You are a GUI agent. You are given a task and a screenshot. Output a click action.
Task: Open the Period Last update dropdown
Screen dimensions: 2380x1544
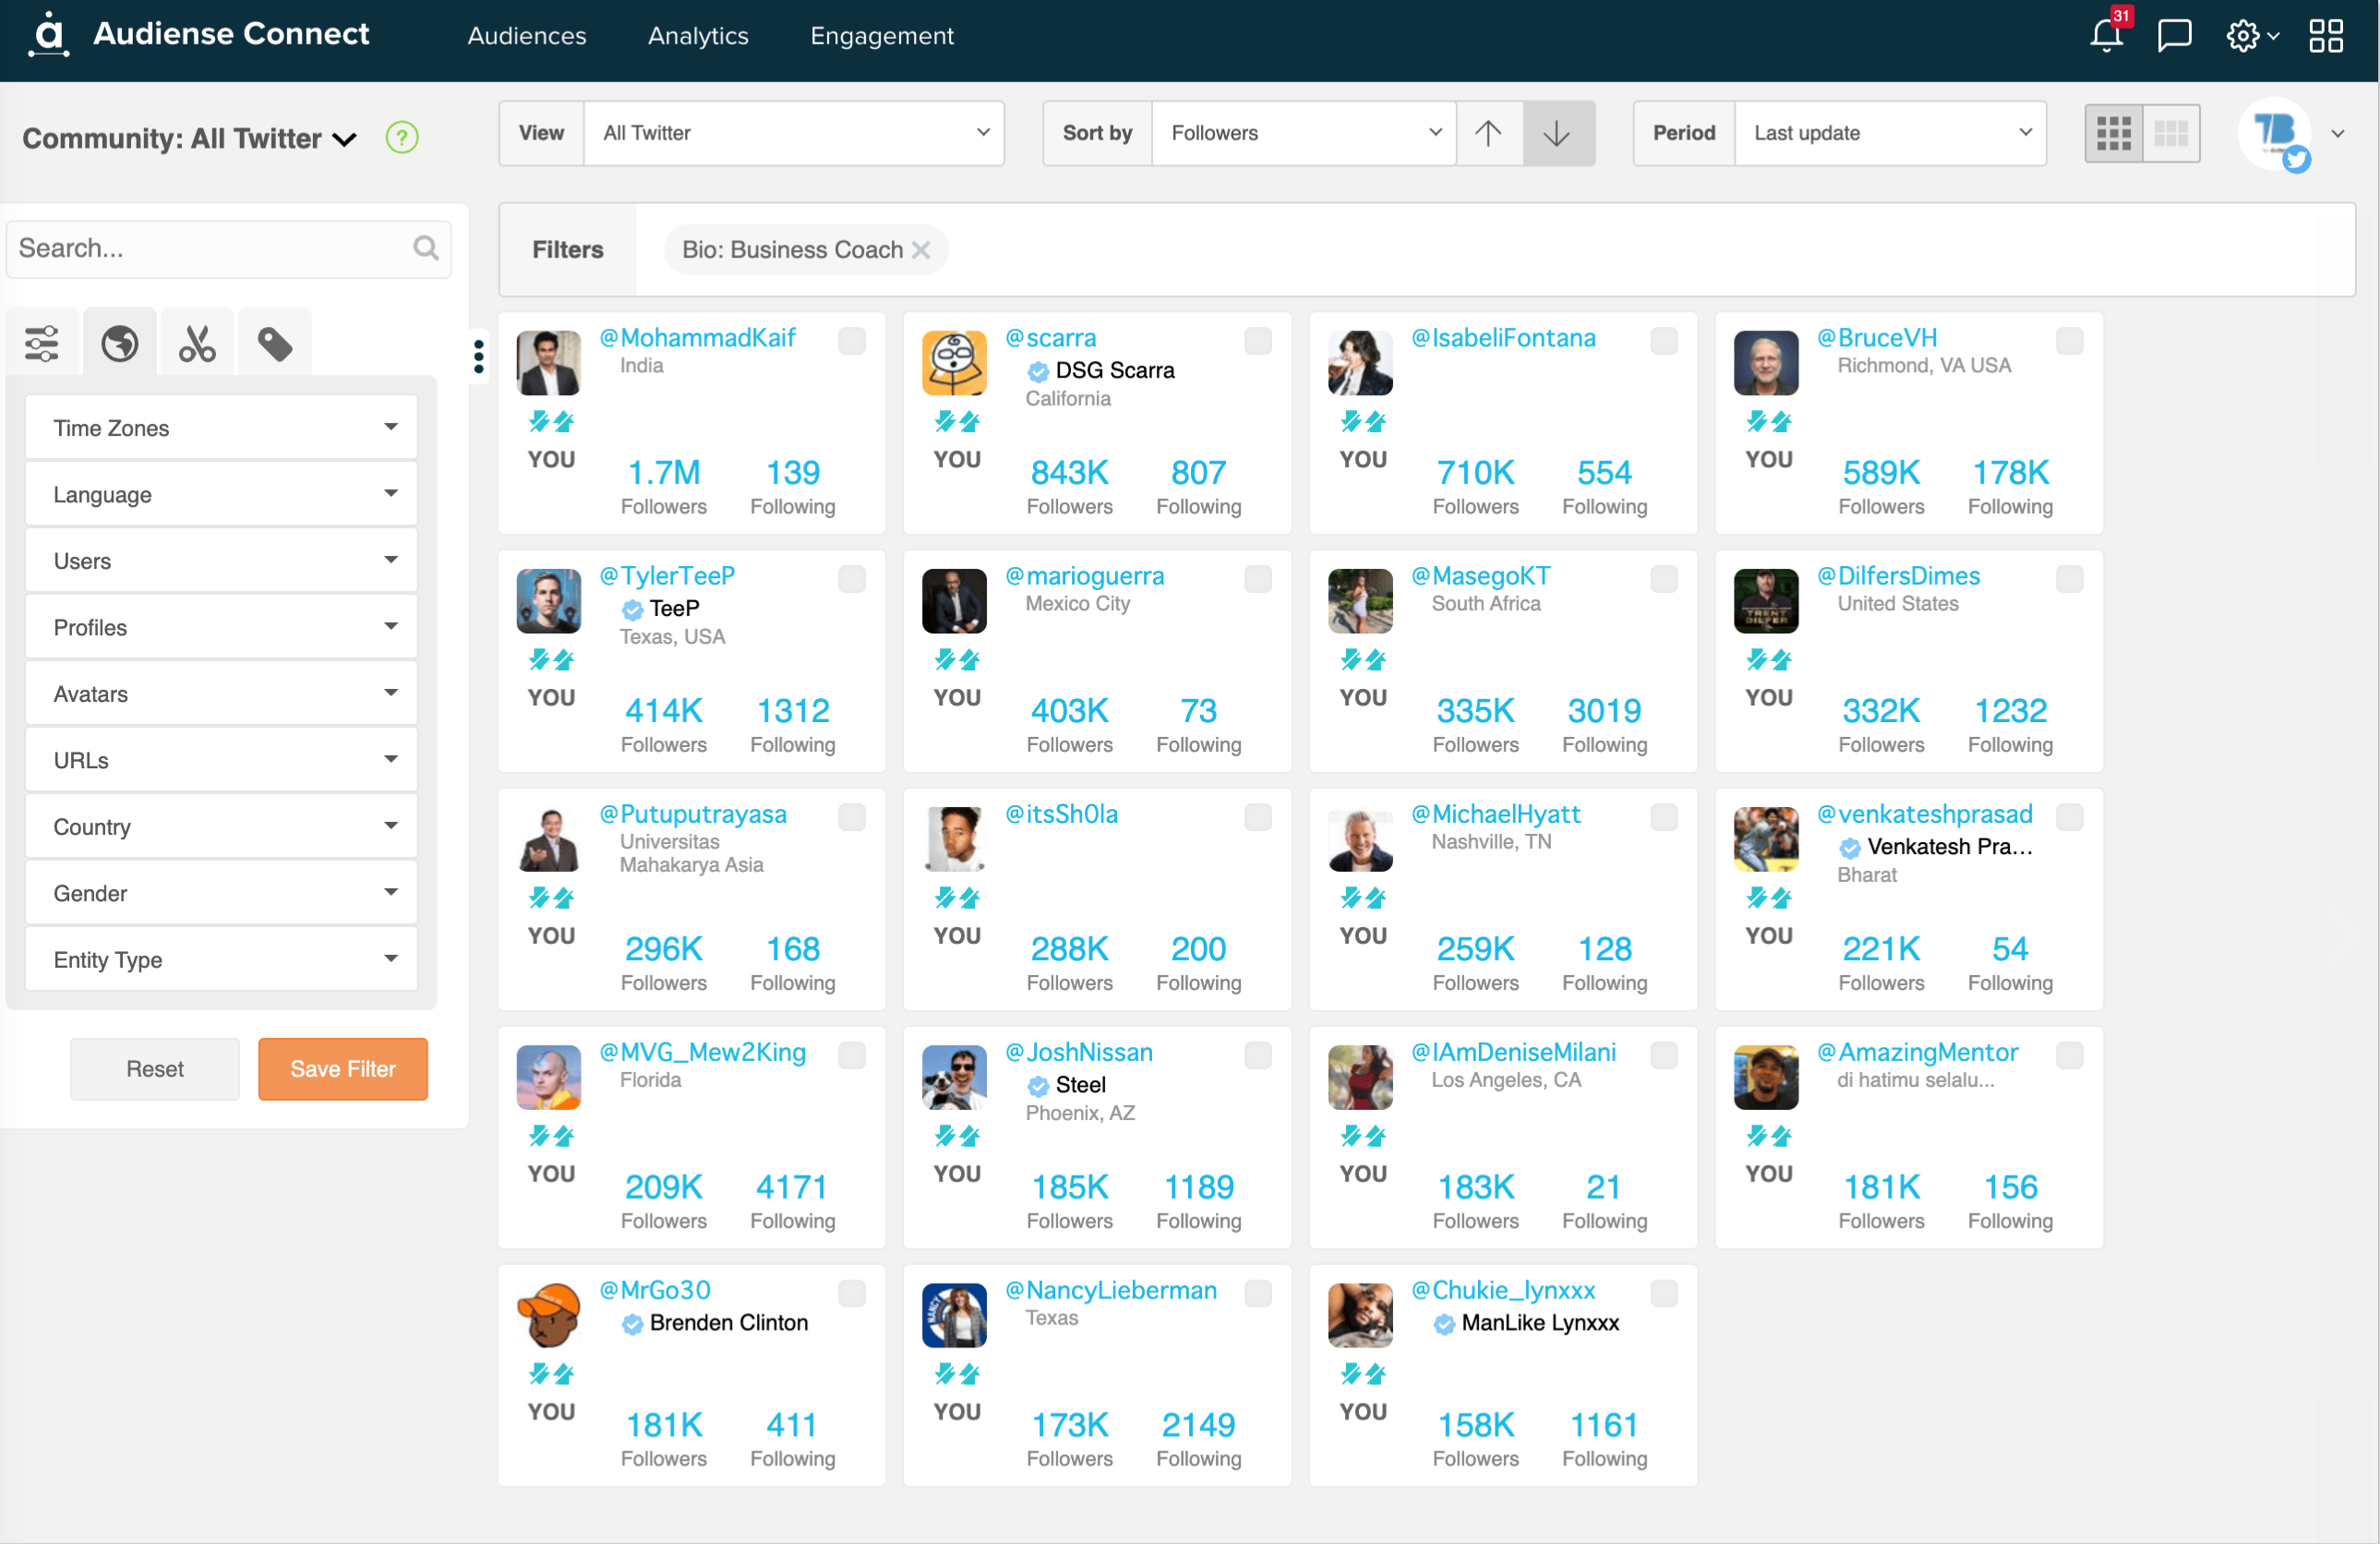(x=1890, y=133)
